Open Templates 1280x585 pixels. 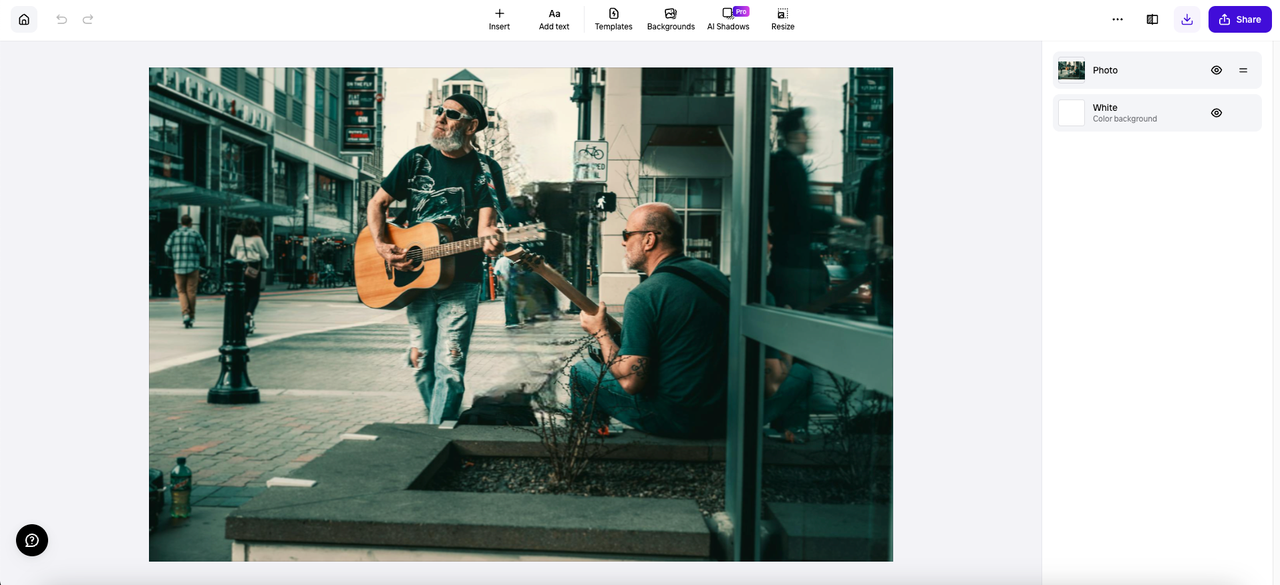(x=613, y=19)
